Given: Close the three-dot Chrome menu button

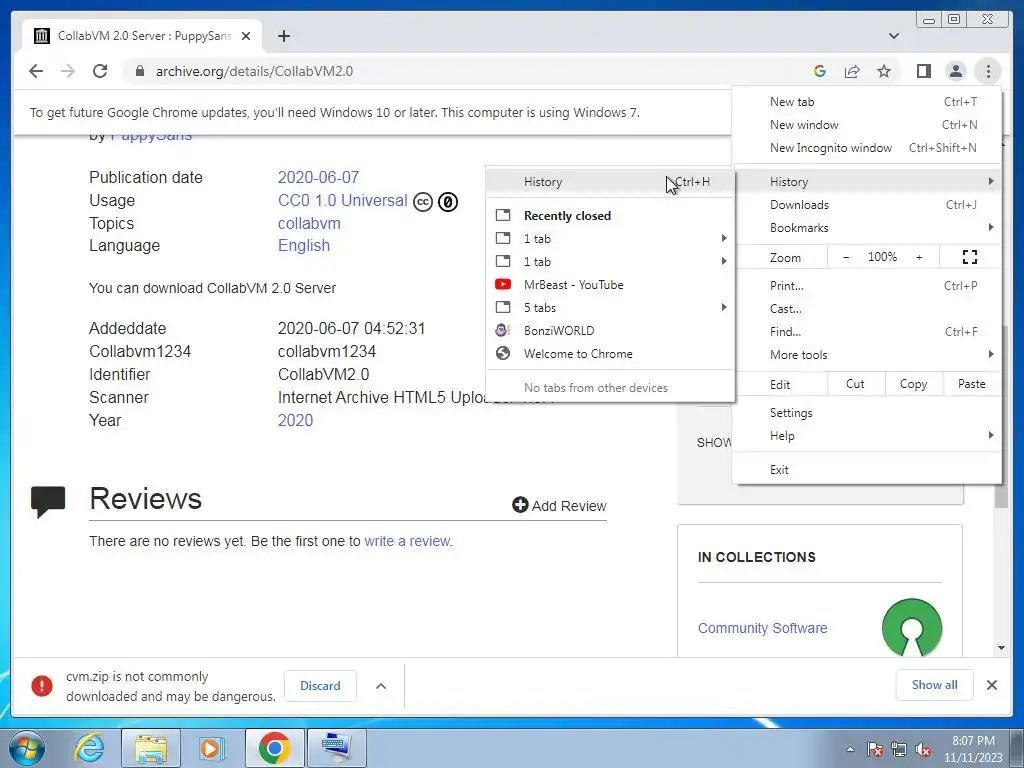Looking at the screenshot, I should (x=988, y=71).
